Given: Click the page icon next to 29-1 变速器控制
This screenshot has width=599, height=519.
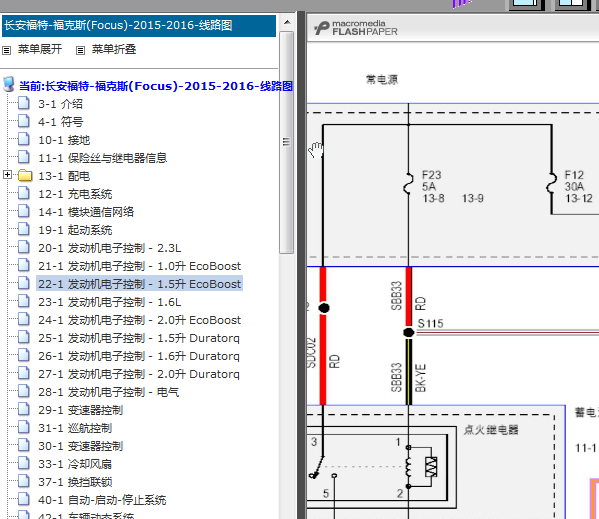Looking at the screenshot, I should (x=24, y=409).
